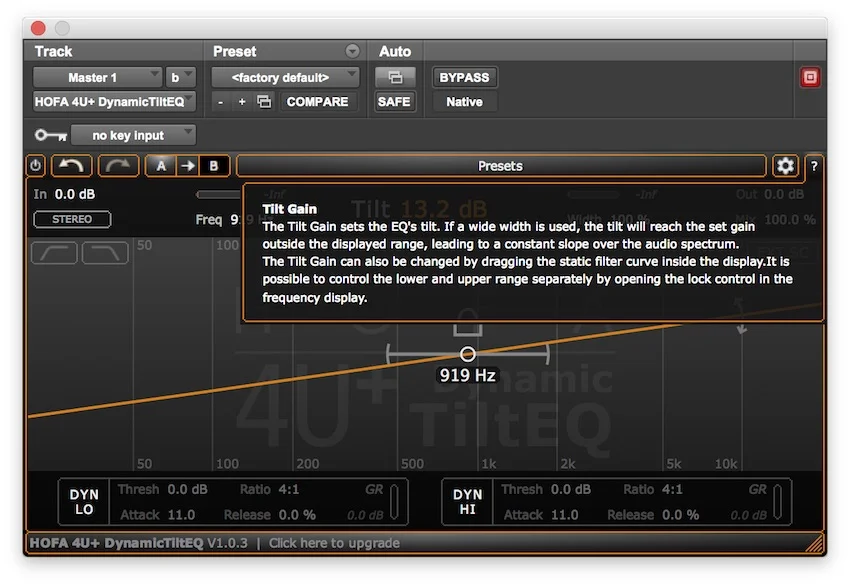Click the previous preset minus button
850x585 pixels.
(220, 102)
